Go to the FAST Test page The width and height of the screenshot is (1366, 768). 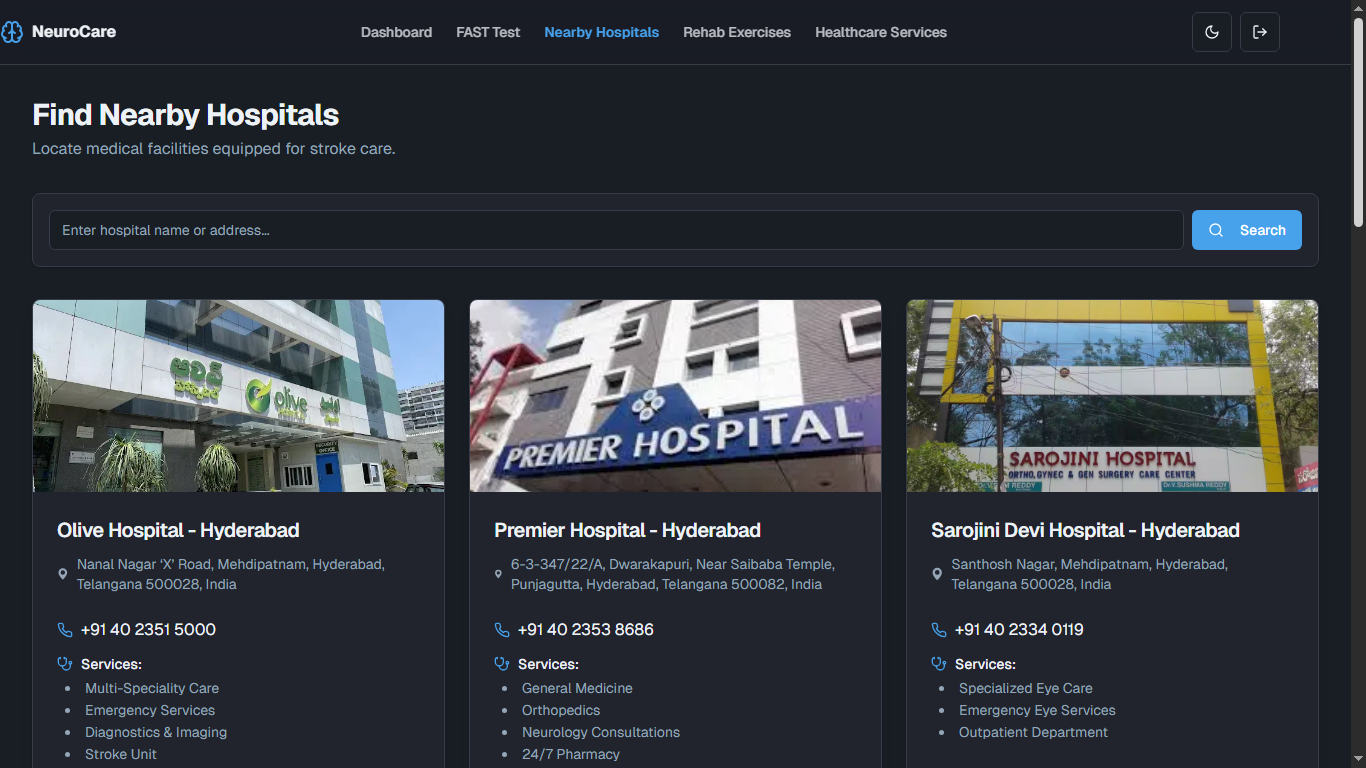(488, 32)
